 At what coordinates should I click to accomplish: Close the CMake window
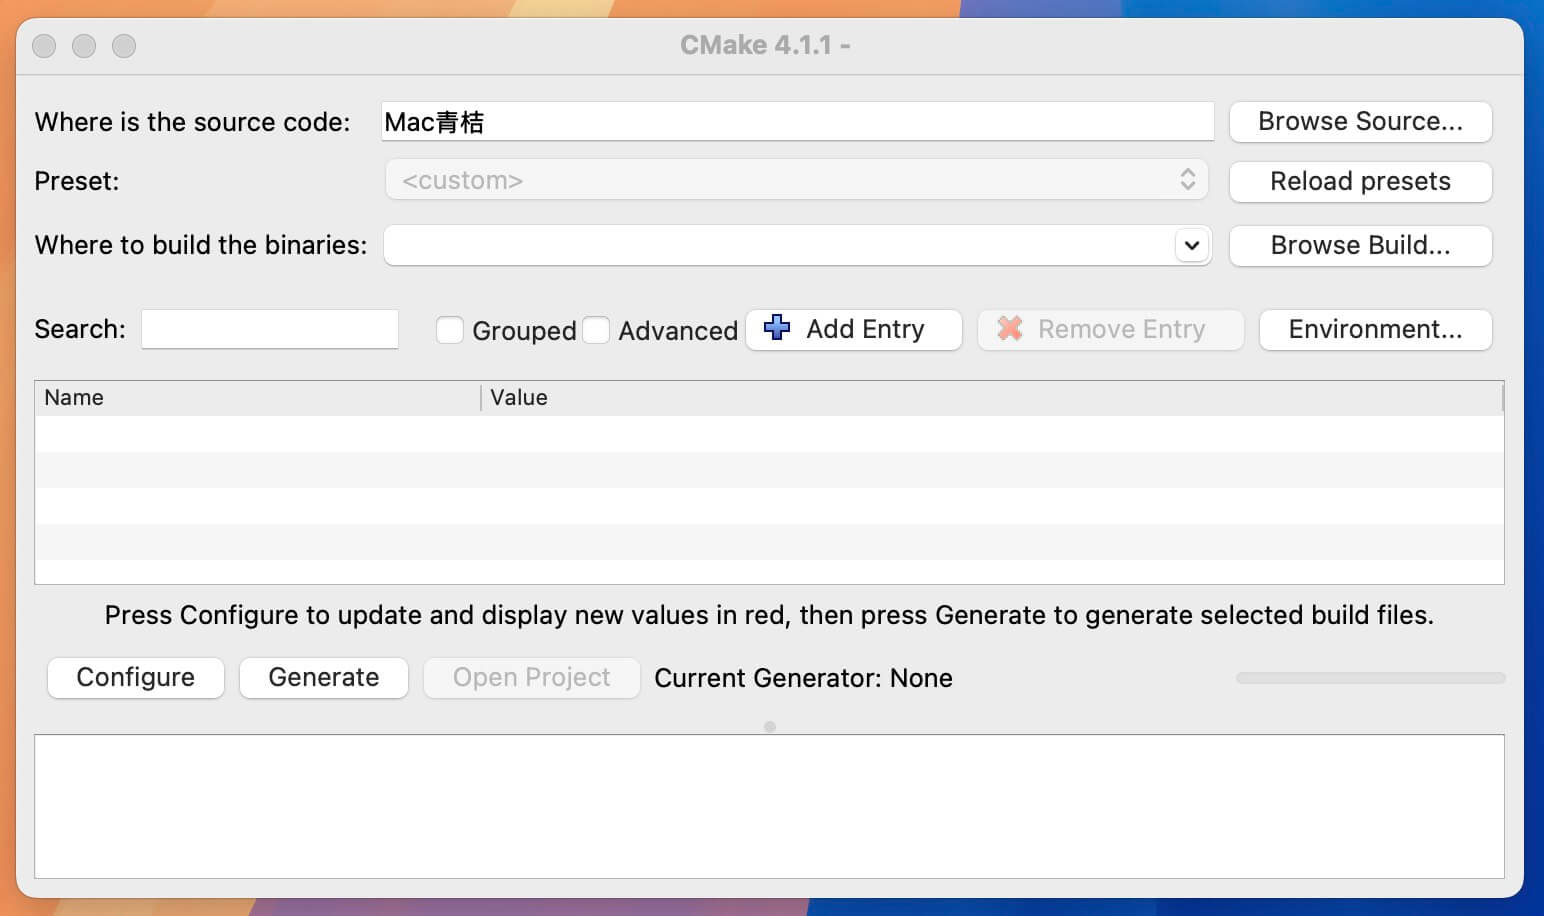click(44, 46)
